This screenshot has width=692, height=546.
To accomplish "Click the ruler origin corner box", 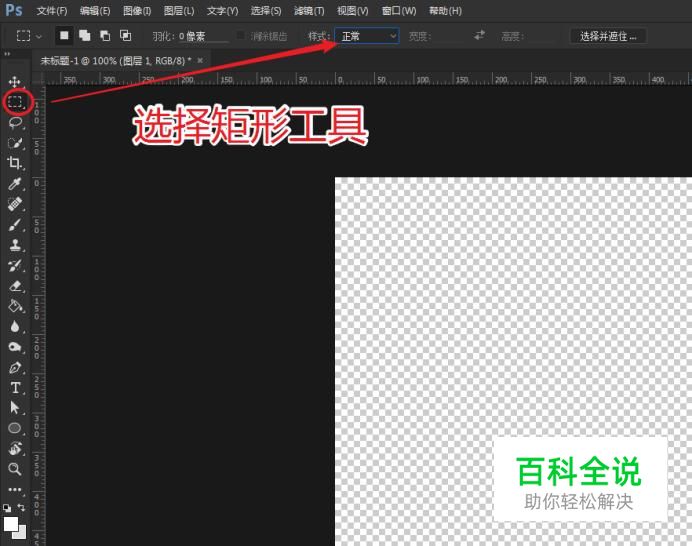I will tap(39, 79).
